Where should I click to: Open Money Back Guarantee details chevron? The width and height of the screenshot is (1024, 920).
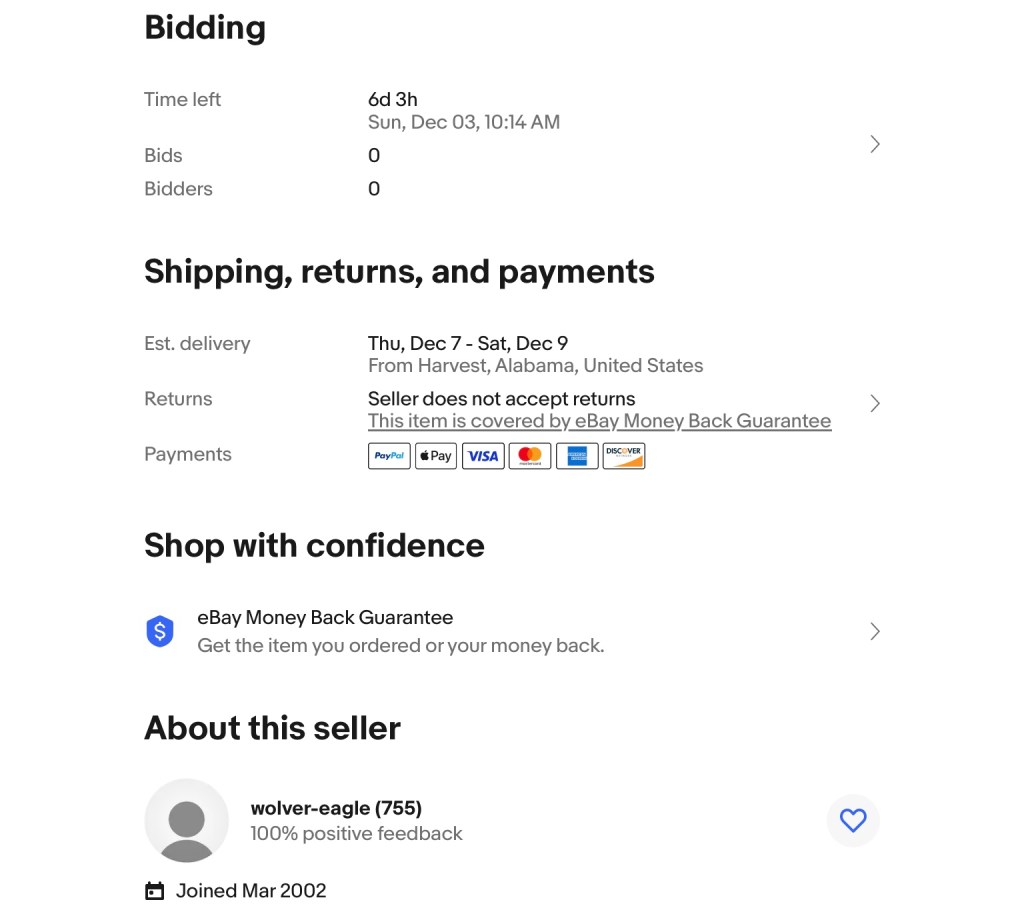(x=875, y=631)
